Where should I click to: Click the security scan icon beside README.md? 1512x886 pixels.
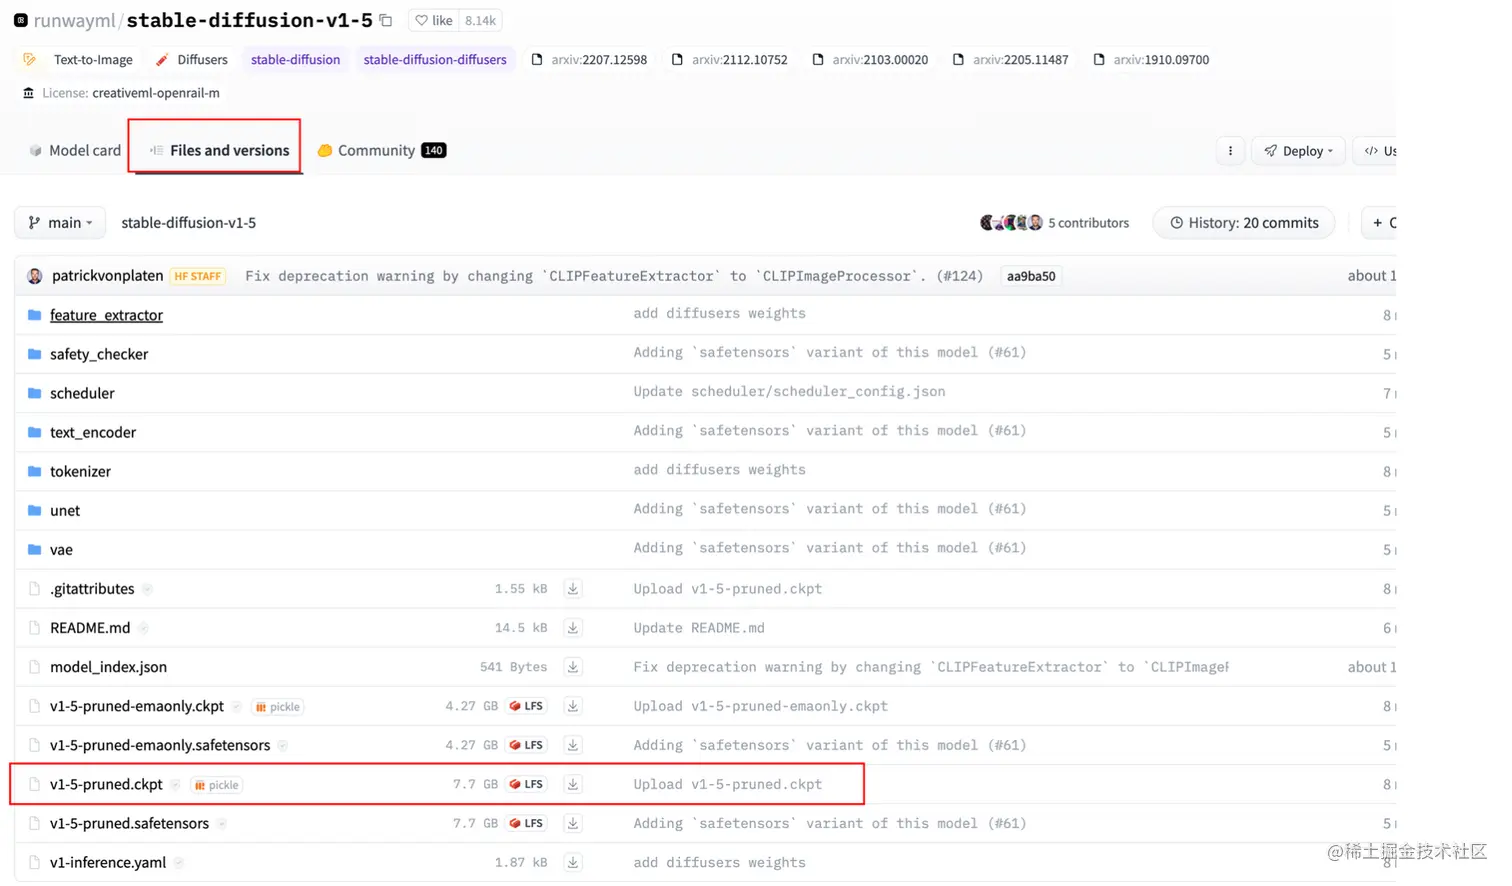pyautogui.click(x=143, y=628)
